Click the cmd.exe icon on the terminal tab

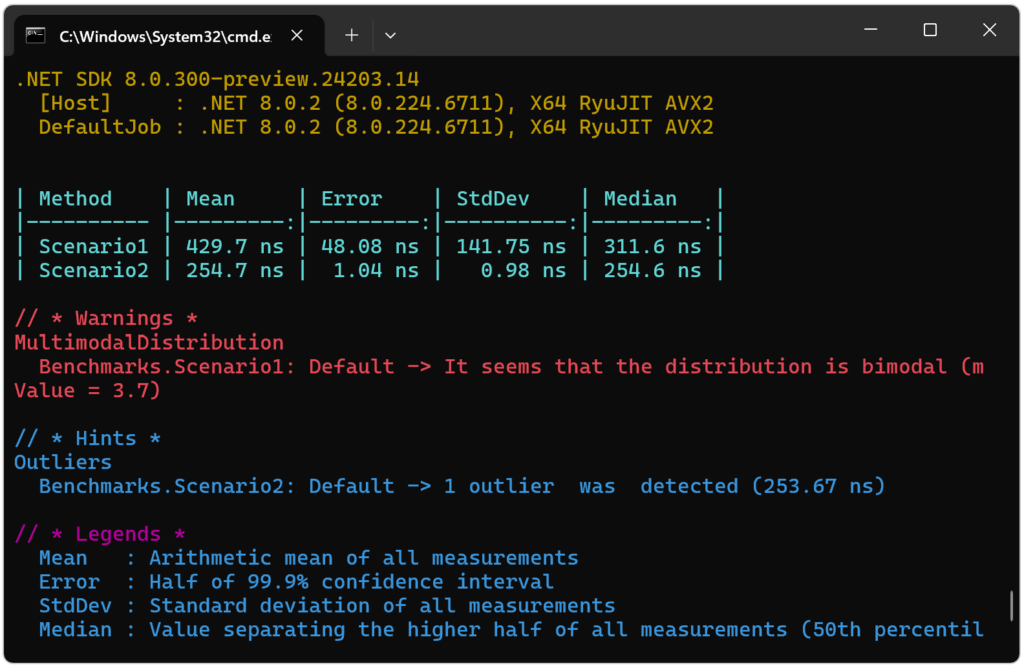[35, 35]
